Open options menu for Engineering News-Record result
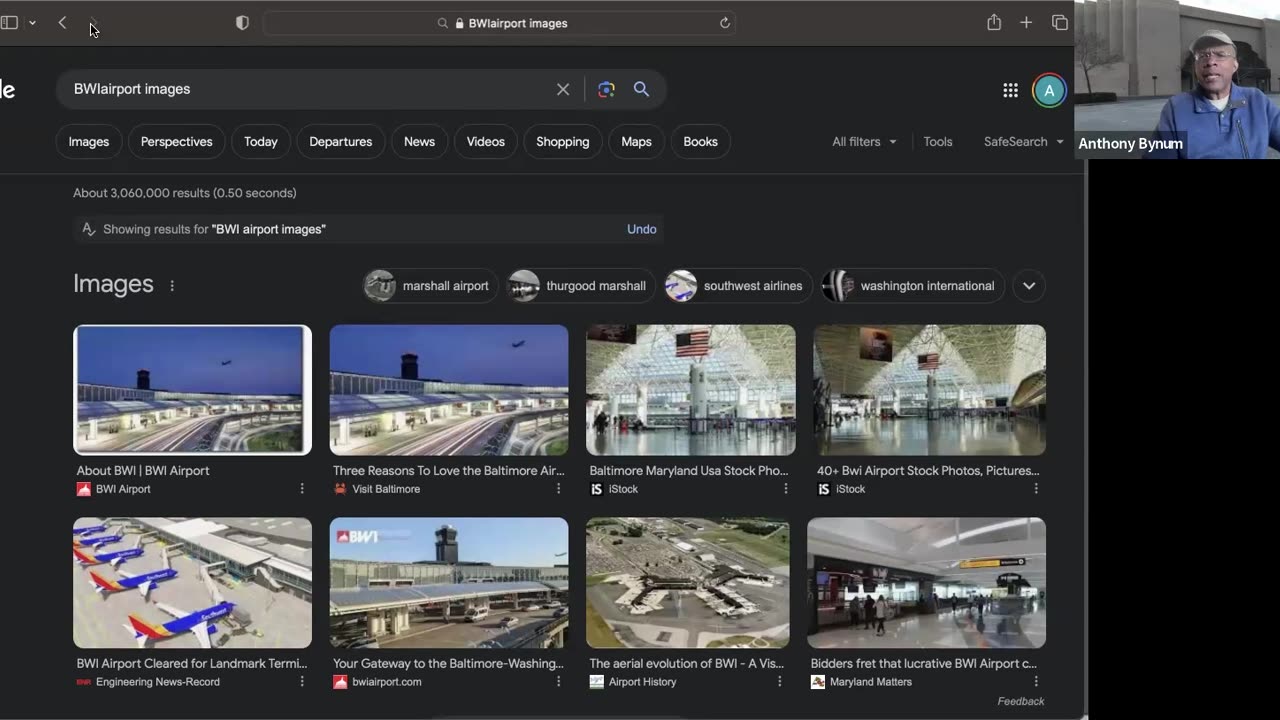 [x=302, y=682]
